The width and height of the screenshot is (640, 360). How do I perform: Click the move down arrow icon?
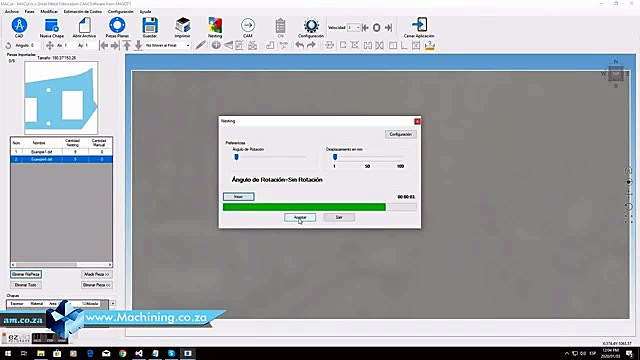tap(138, 45)
